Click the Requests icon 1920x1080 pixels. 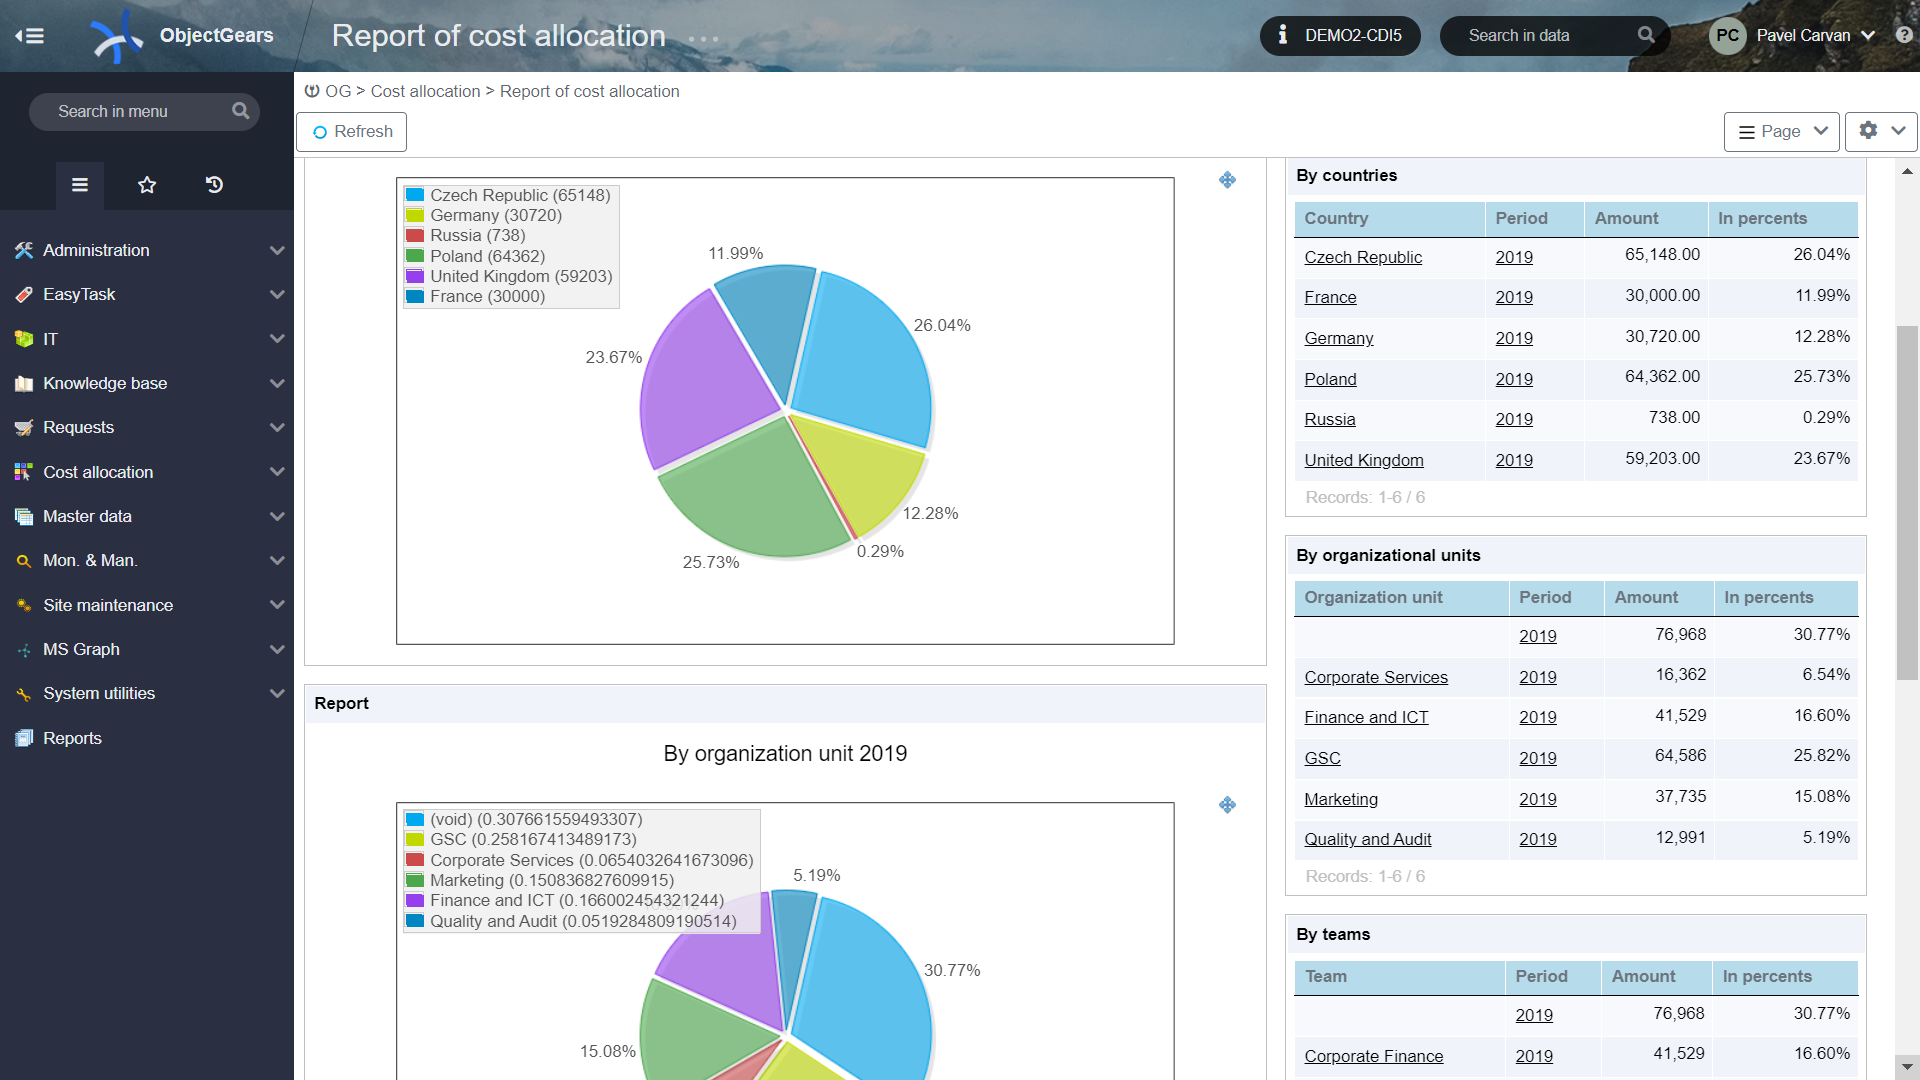pyautogui.click(x=24, y=427)
